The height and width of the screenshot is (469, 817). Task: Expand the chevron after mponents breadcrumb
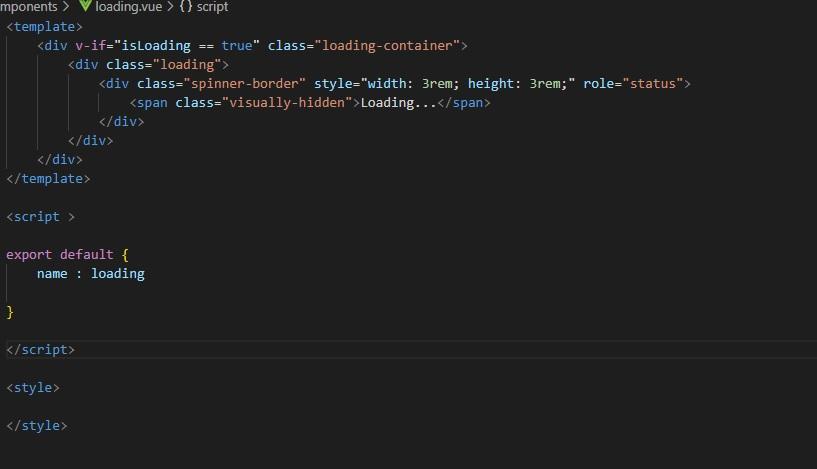pos(66,7)
